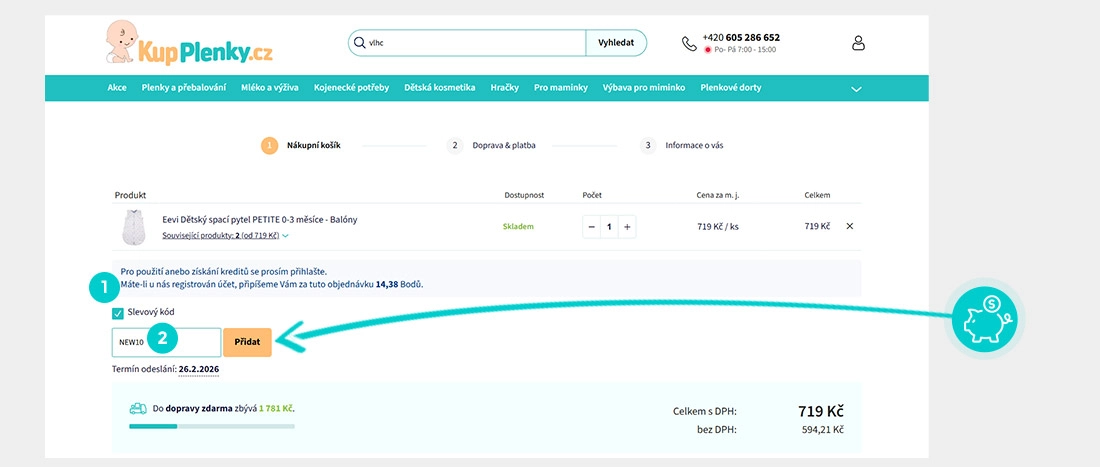Open Plenky a přebalování category

pyautogui.click(x=184, y=88)
